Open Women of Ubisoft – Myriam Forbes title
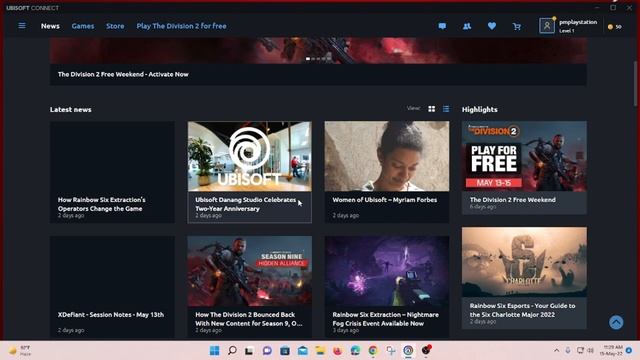 [384, 200]
